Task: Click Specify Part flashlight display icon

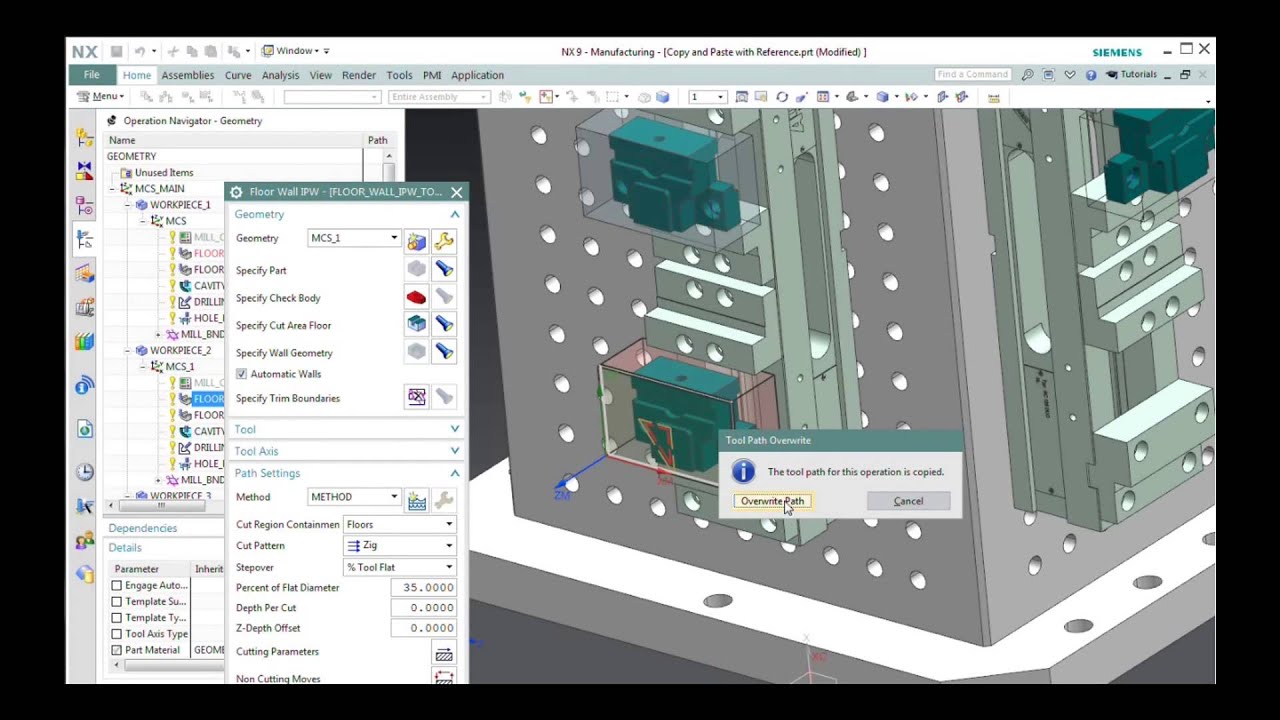Action: coord(444,269)
